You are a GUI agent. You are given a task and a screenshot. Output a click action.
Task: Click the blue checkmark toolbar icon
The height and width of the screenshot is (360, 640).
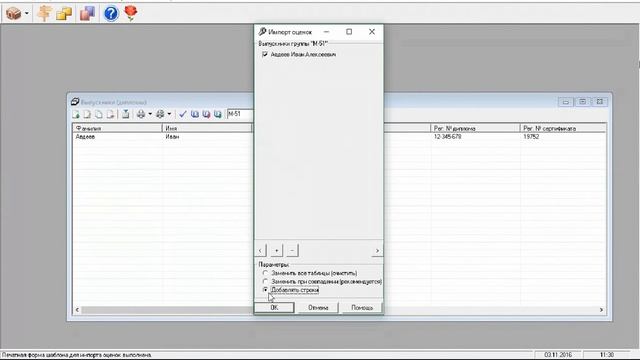pos(182,114)
